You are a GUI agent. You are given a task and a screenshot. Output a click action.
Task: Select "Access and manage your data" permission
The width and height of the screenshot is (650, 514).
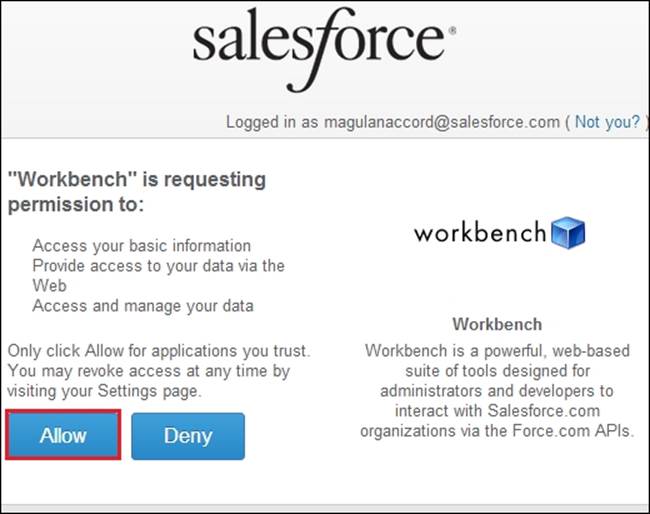coord(143,306)
